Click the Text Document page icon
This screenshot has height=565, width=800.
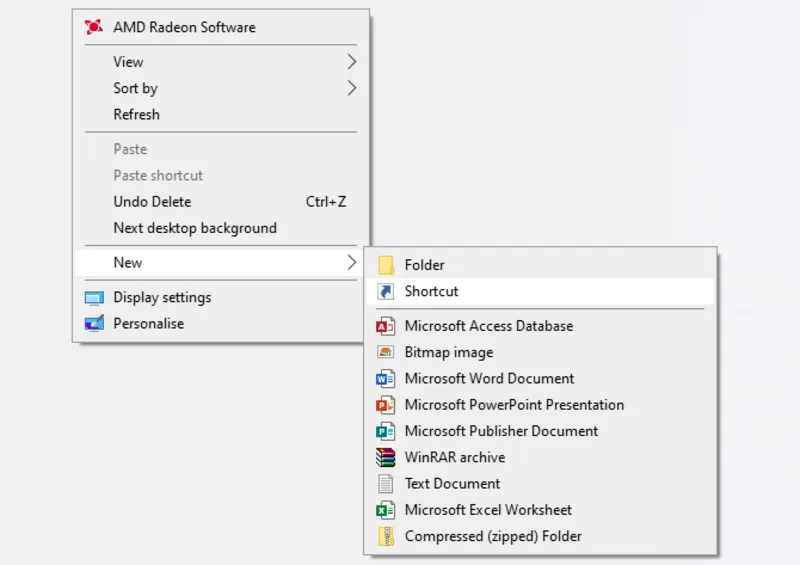click(x=386, y=484)
